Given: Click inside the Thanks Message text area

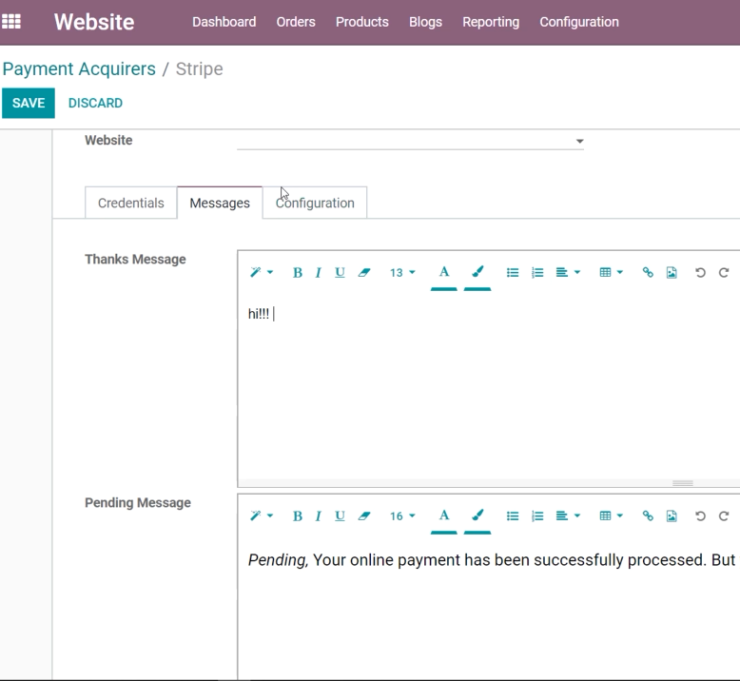Looking at the screenshot, I should 488,389.
